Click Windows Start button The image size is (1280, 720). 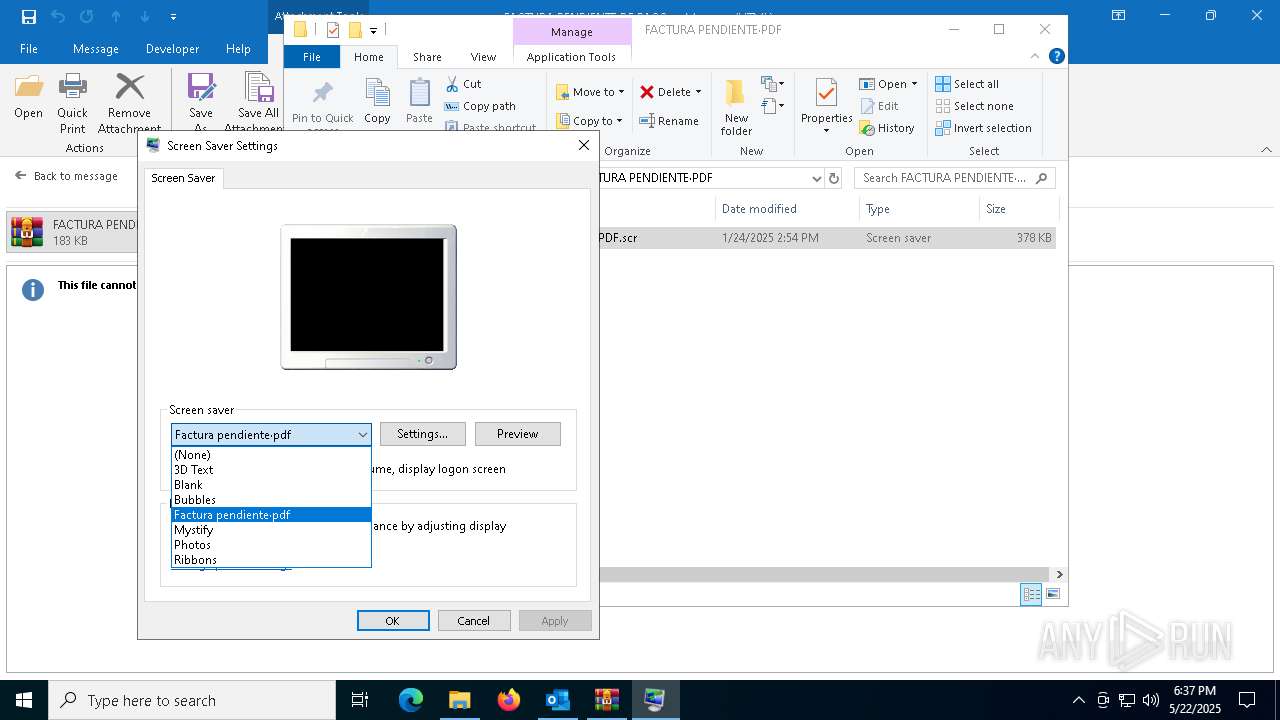[24, 700]
